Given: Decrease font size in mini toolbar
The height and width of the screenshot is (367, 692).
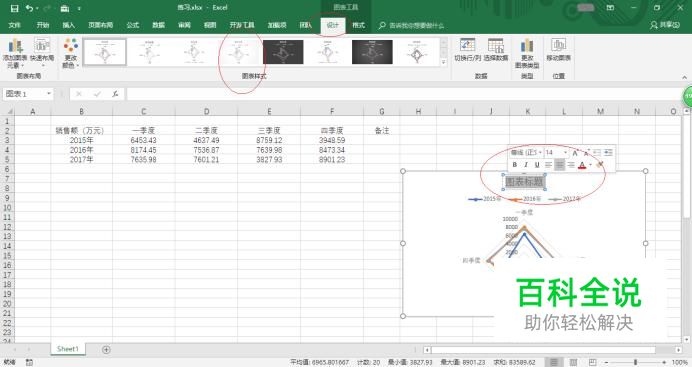Looking at the screenshot, I should [586, 153].
